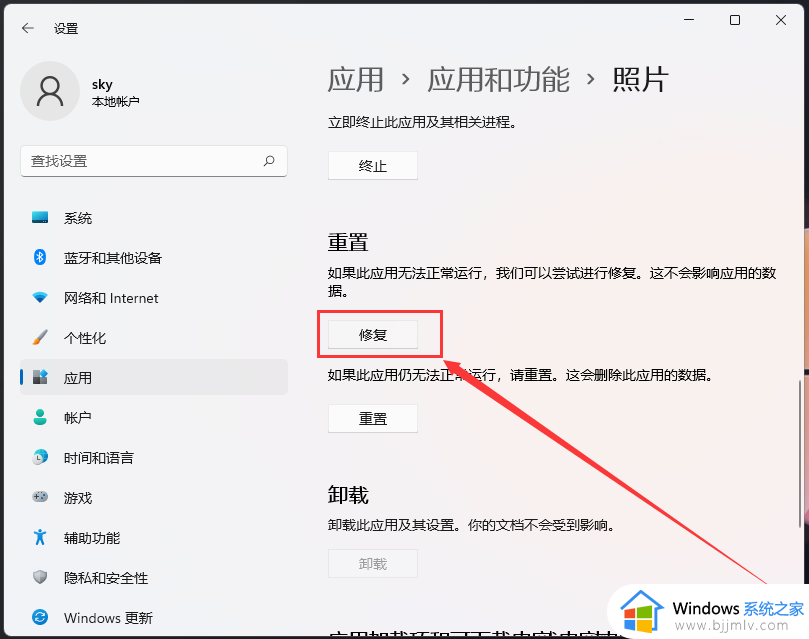Select 网络和 Internet in sidebar
This screenshot has width=809, height=639.
coord(154,298)
